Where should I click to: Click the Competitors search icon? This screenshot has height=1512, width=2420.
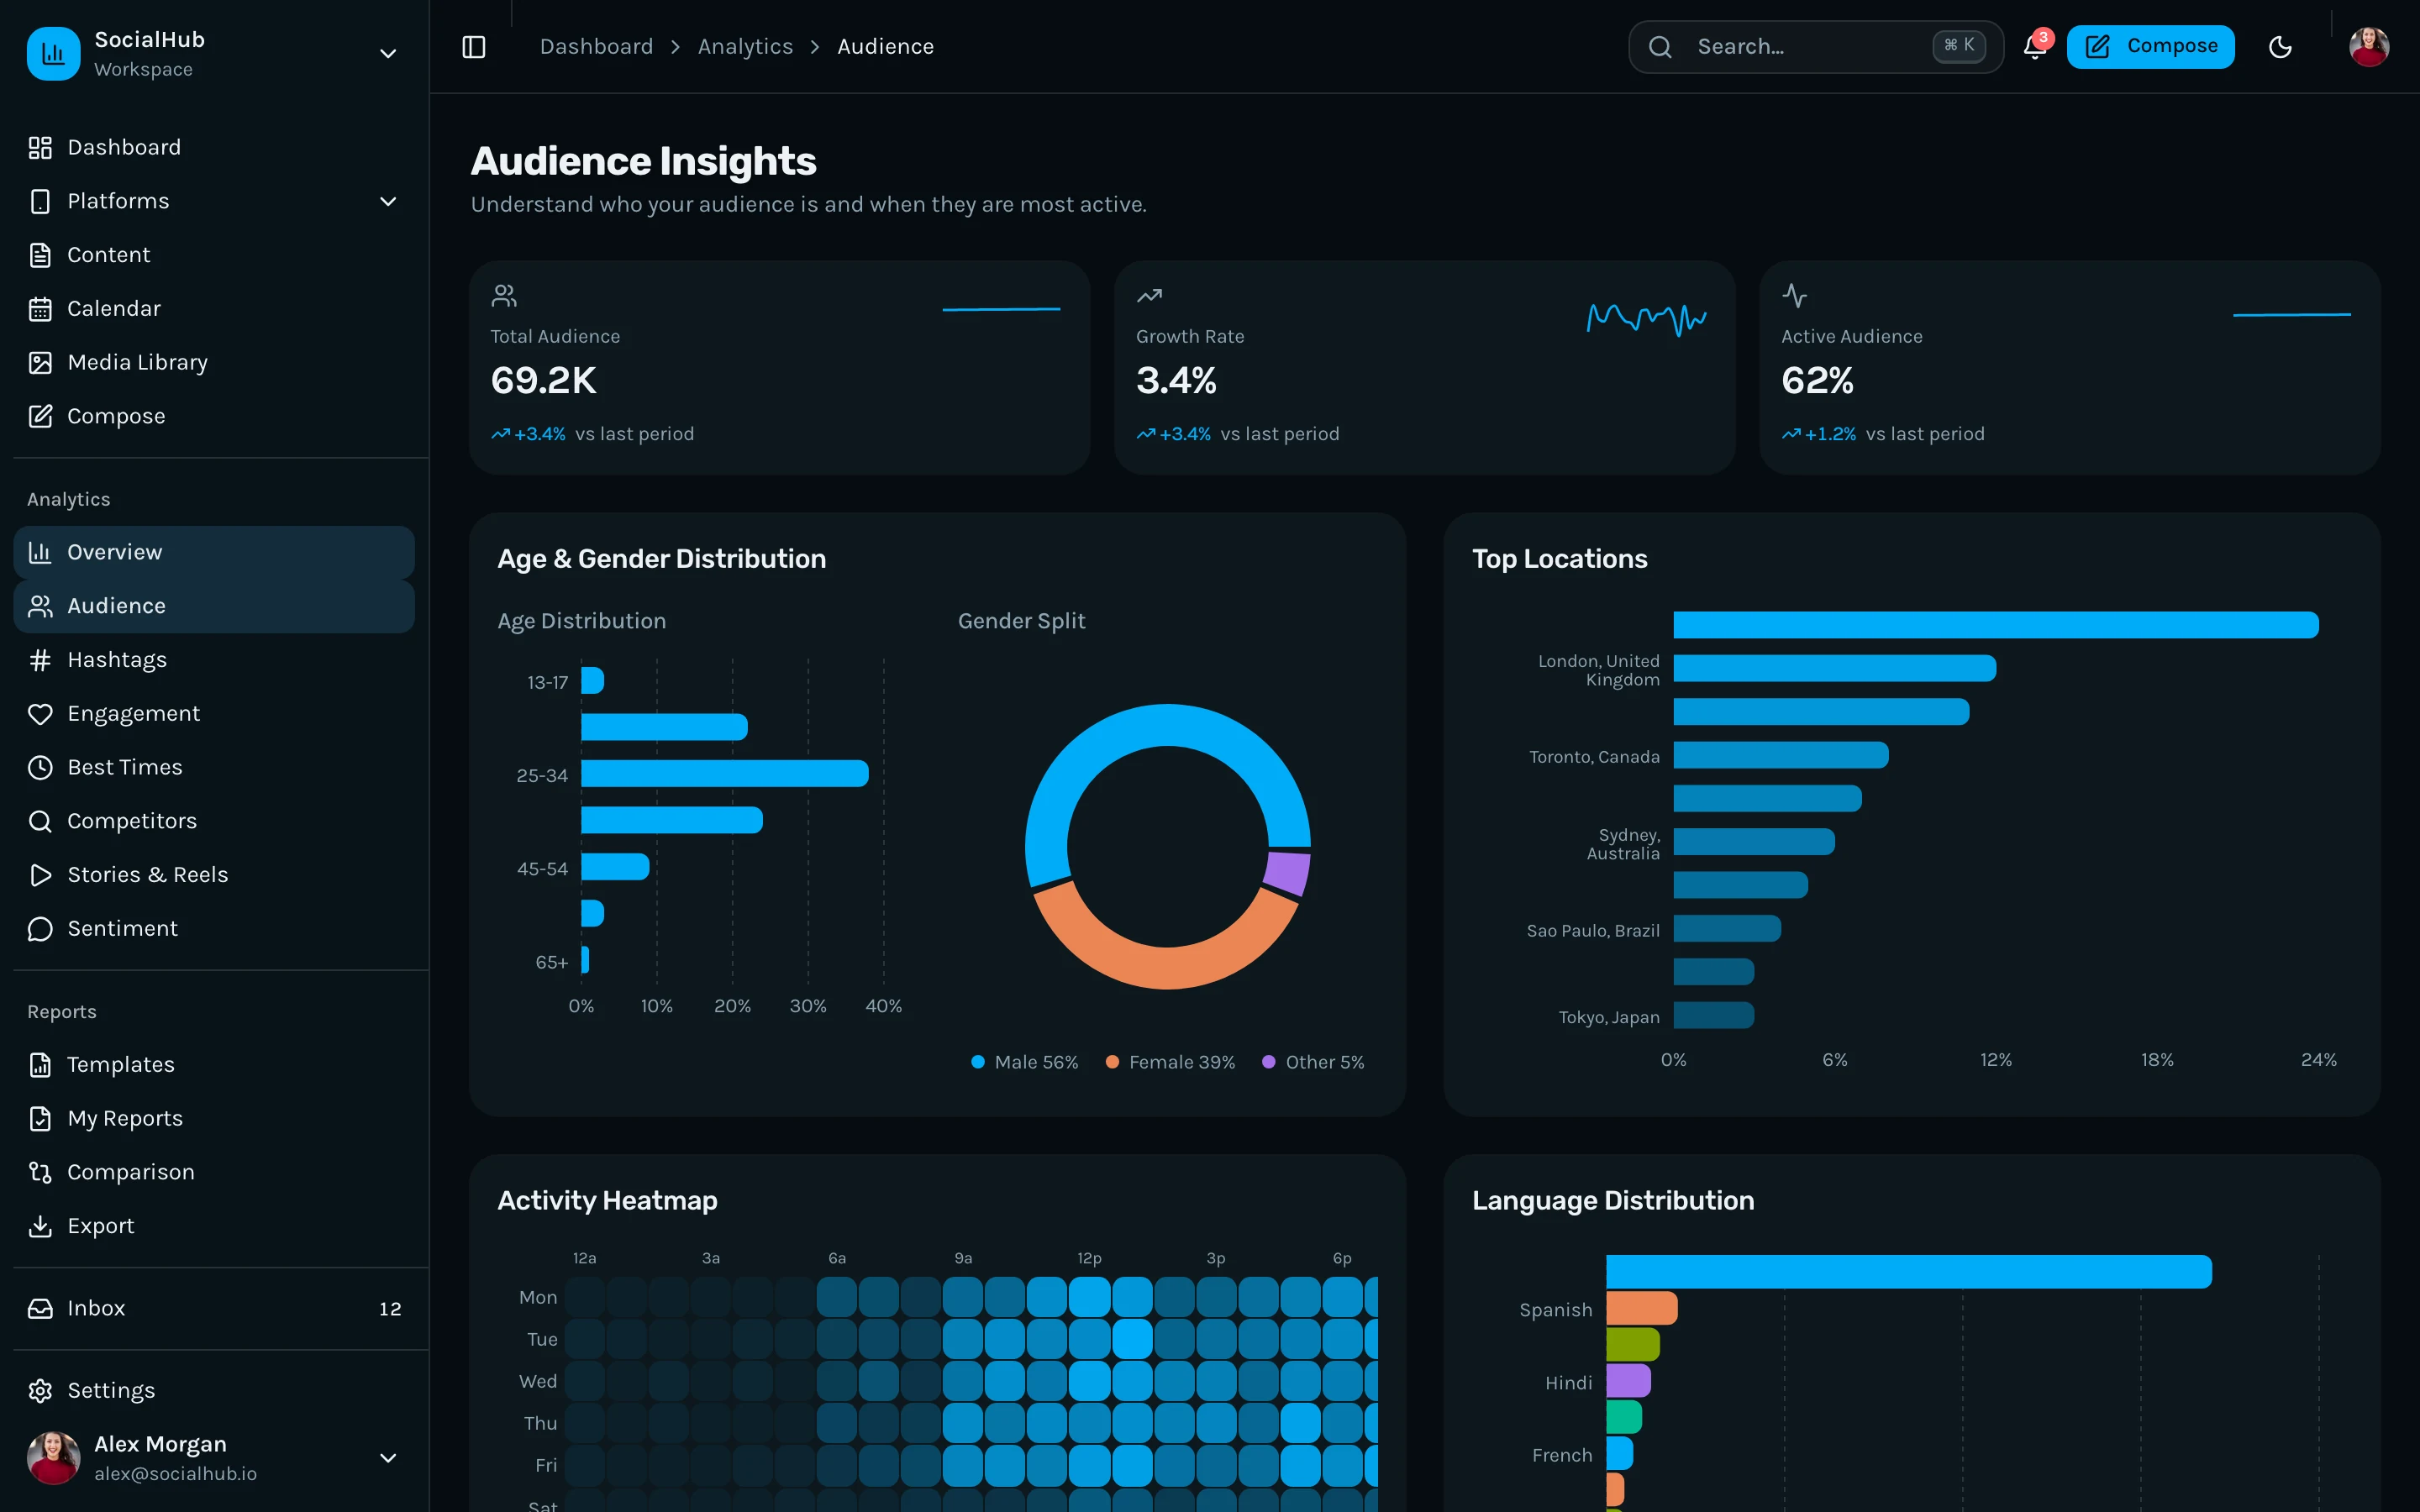point(40,821)
